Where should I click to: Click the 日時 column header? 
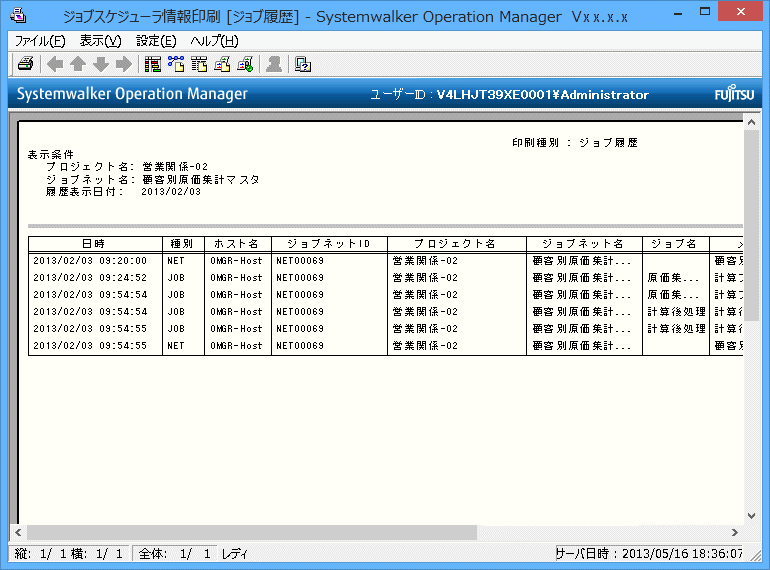pyautogui.click(x=95, y=244)
